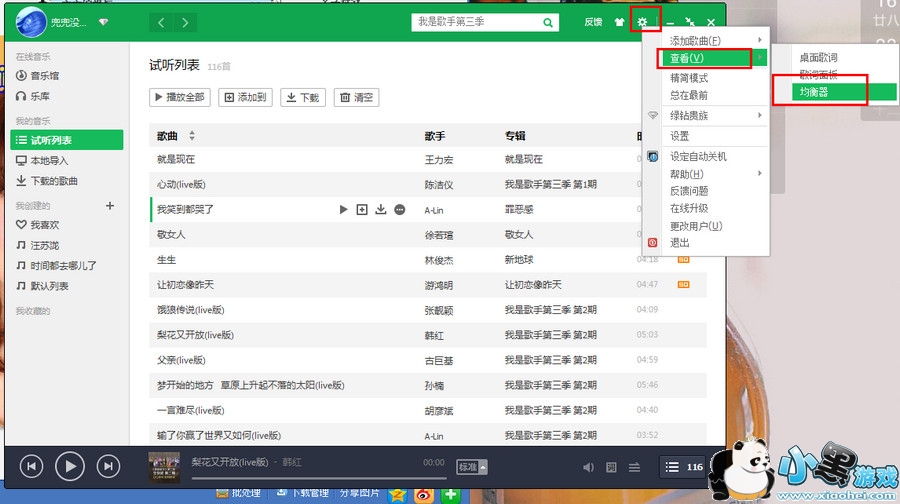The height and width of the screenshot is (504, 900).
Task: Open more options for 我笑到都哭了
Action: (400, 209)
